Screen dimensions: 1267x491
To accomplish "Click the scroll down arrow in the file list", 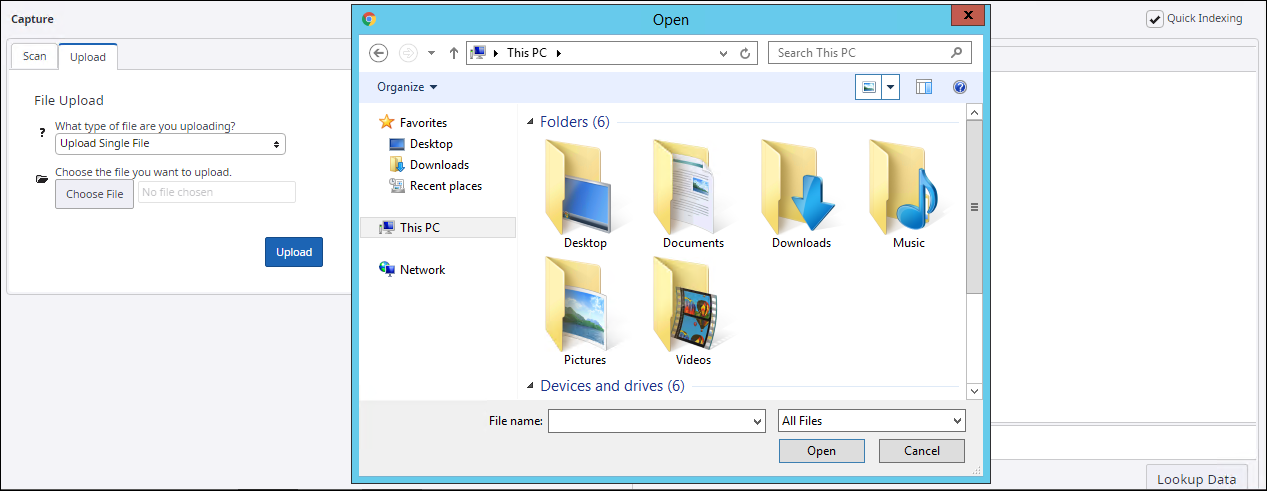I will pyautogui.click(x=974, y=391).
